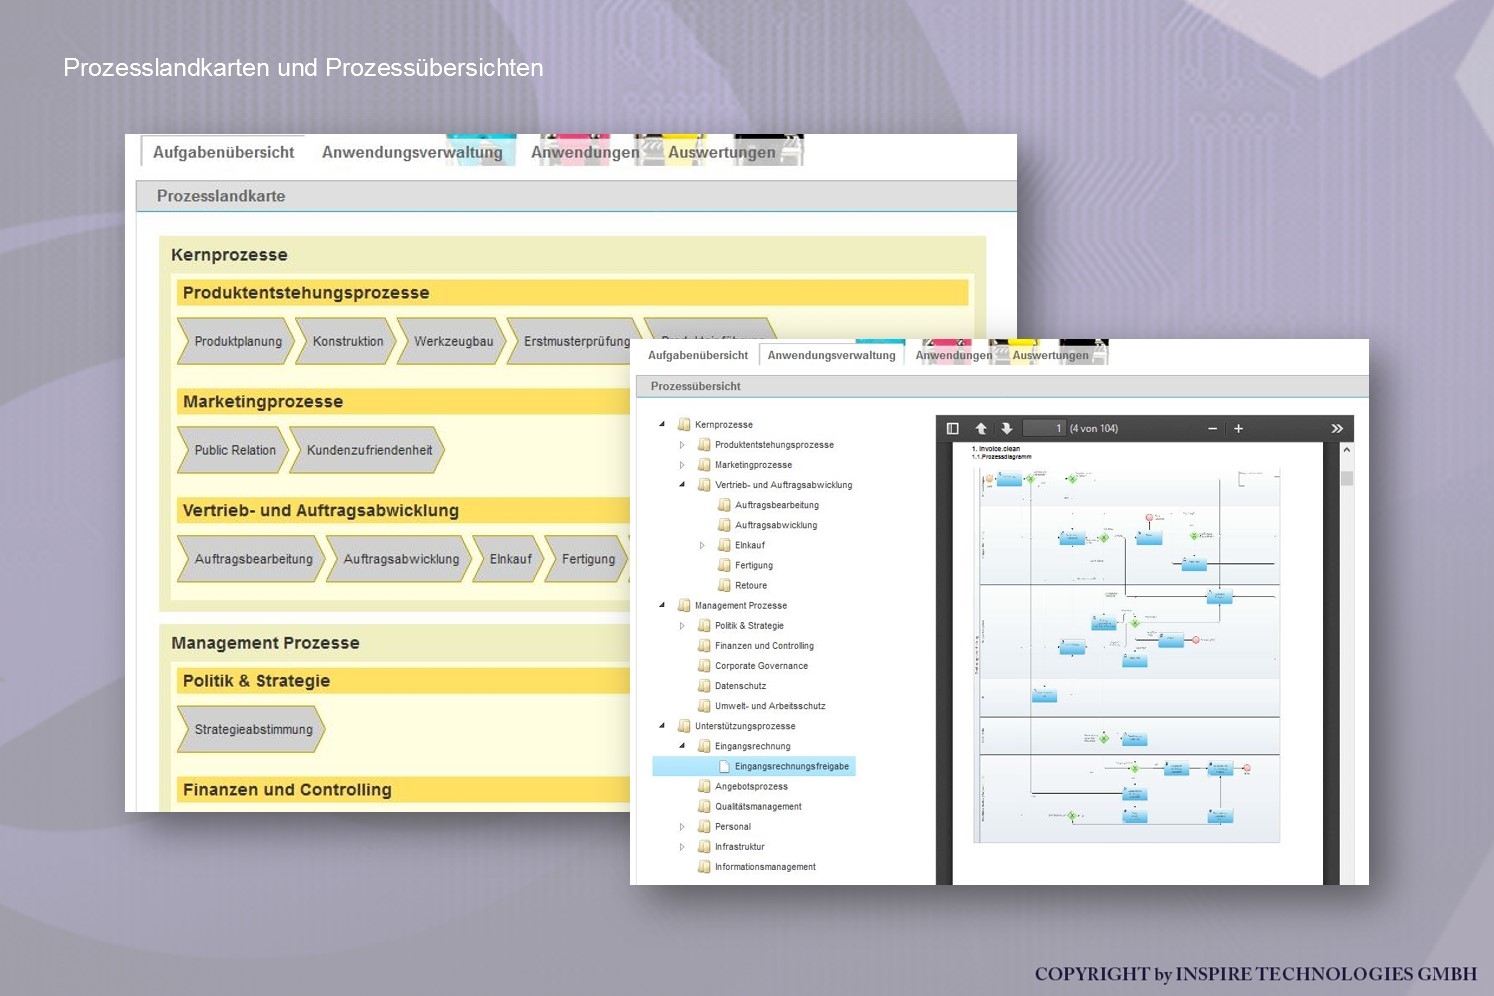
Task: Click folder icon beside Fertigung in the tree
Action: [x=724, y=565]
